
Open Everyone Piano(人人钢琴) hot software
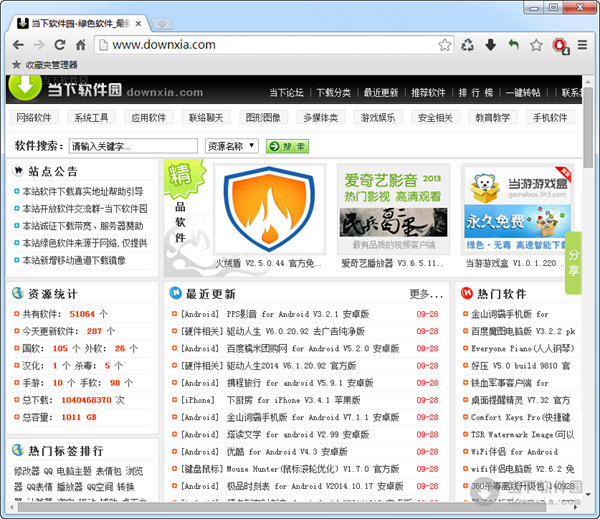(523, 349)
